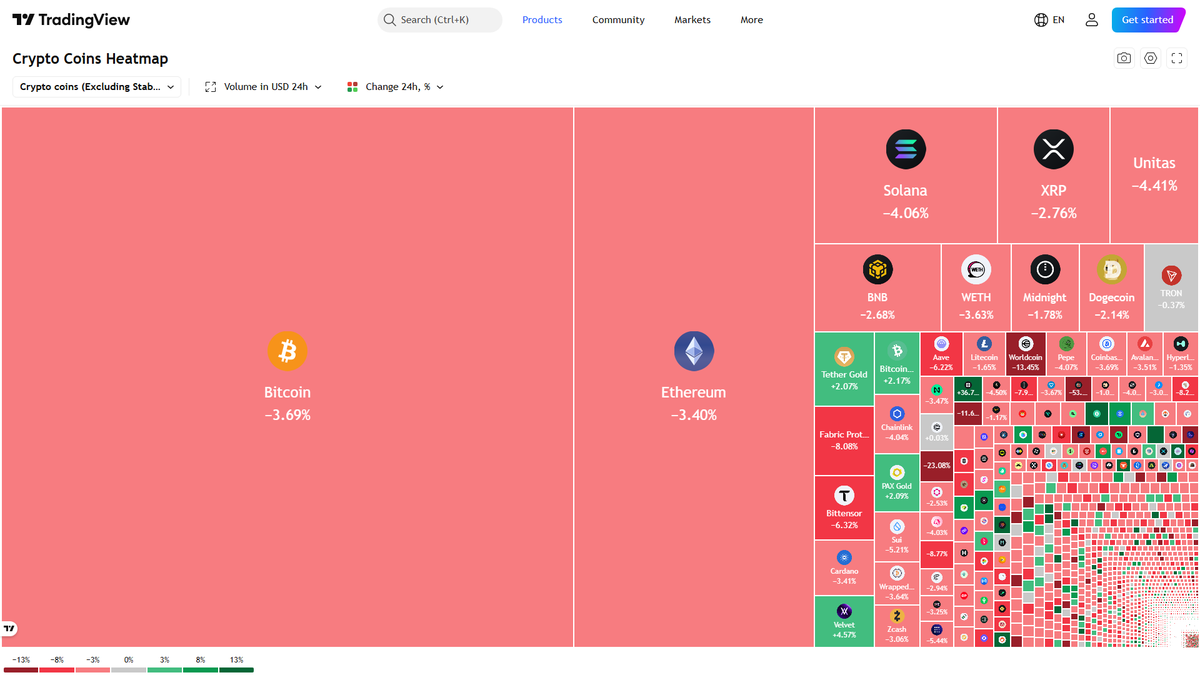Click the WETH logo icon

click(976, 269)
